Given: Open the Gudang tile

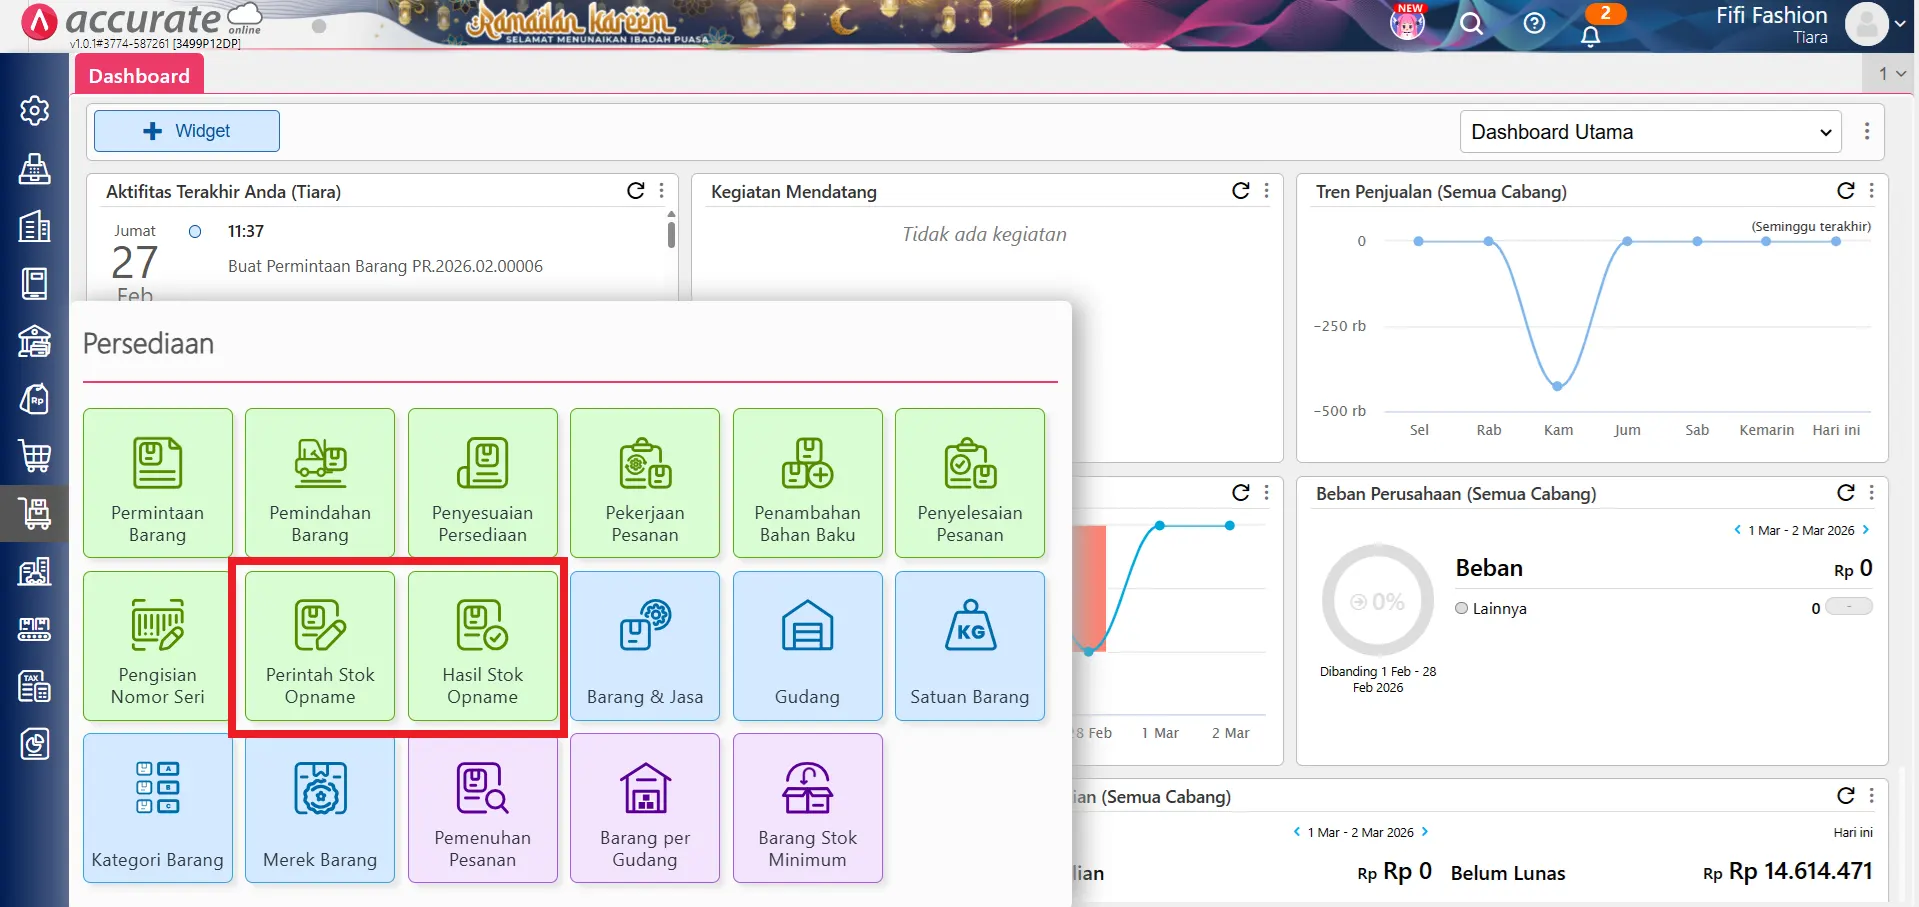Looking at the screenshot, I should [x=808, y=646].
